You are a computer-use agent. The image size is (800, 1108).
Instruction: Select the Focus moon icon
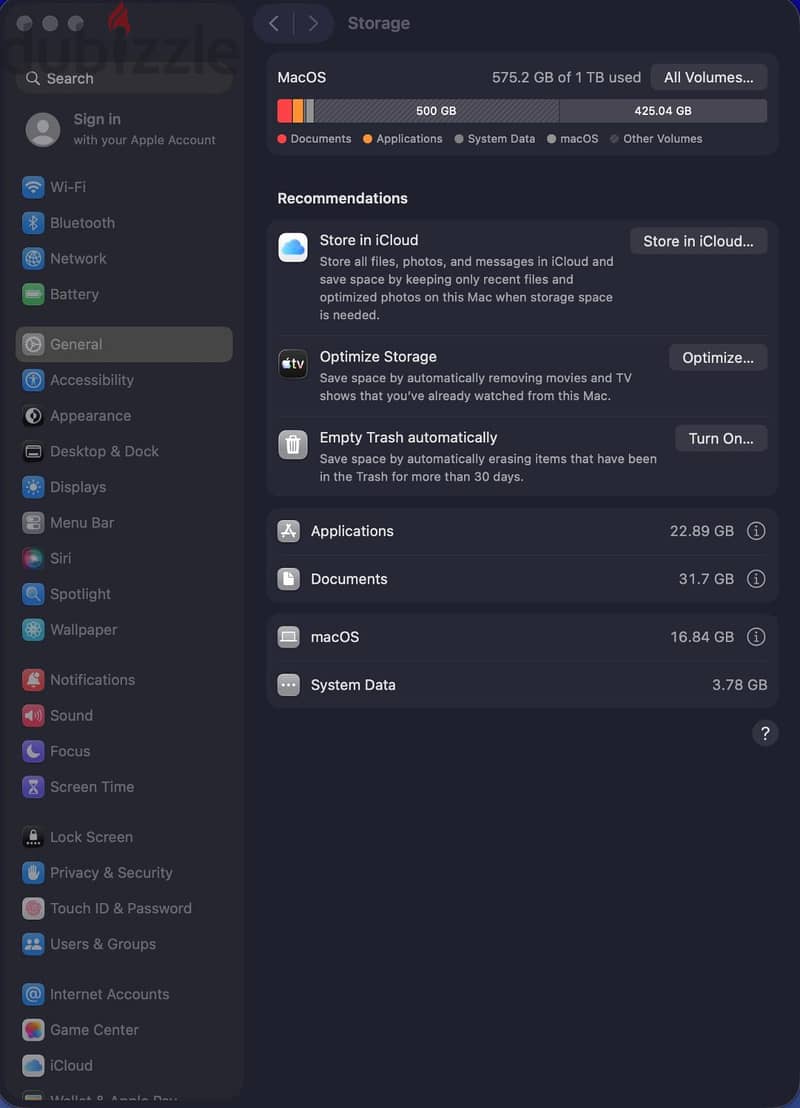(33, 751)
